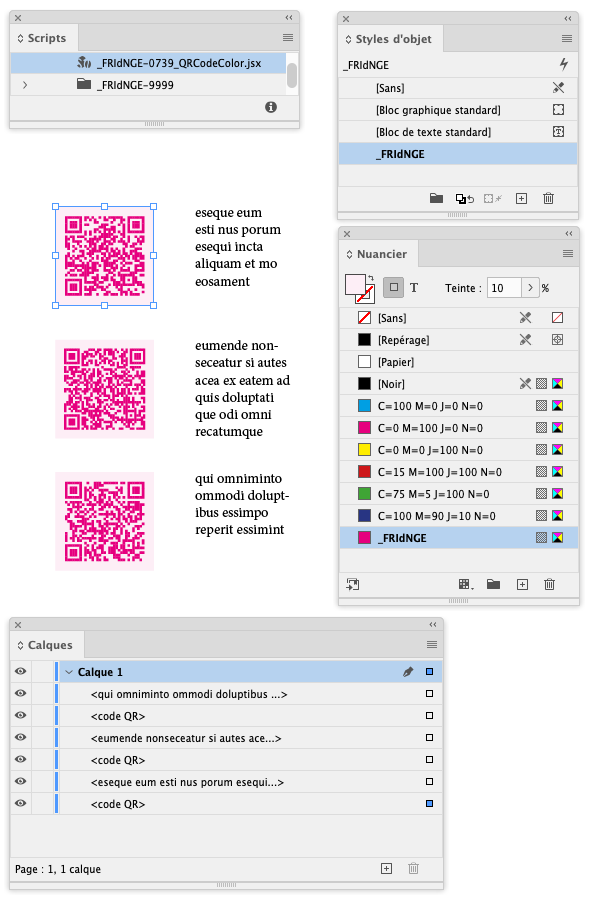Switch to the Styles d'objet tab
The height and width of the screenshot is (901, 590).
(x=390, y=39)
